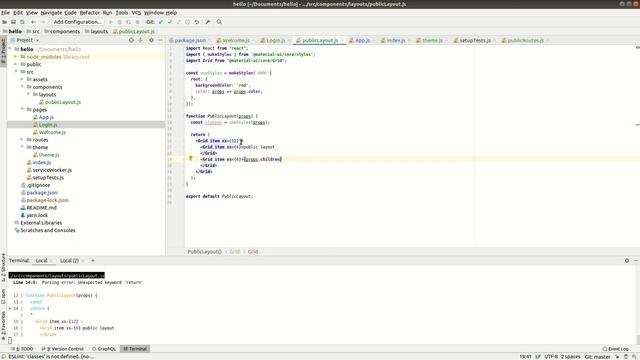Select publicLayout.js in project tree
Screen dimensions: 640x360
tap(63, 102)
